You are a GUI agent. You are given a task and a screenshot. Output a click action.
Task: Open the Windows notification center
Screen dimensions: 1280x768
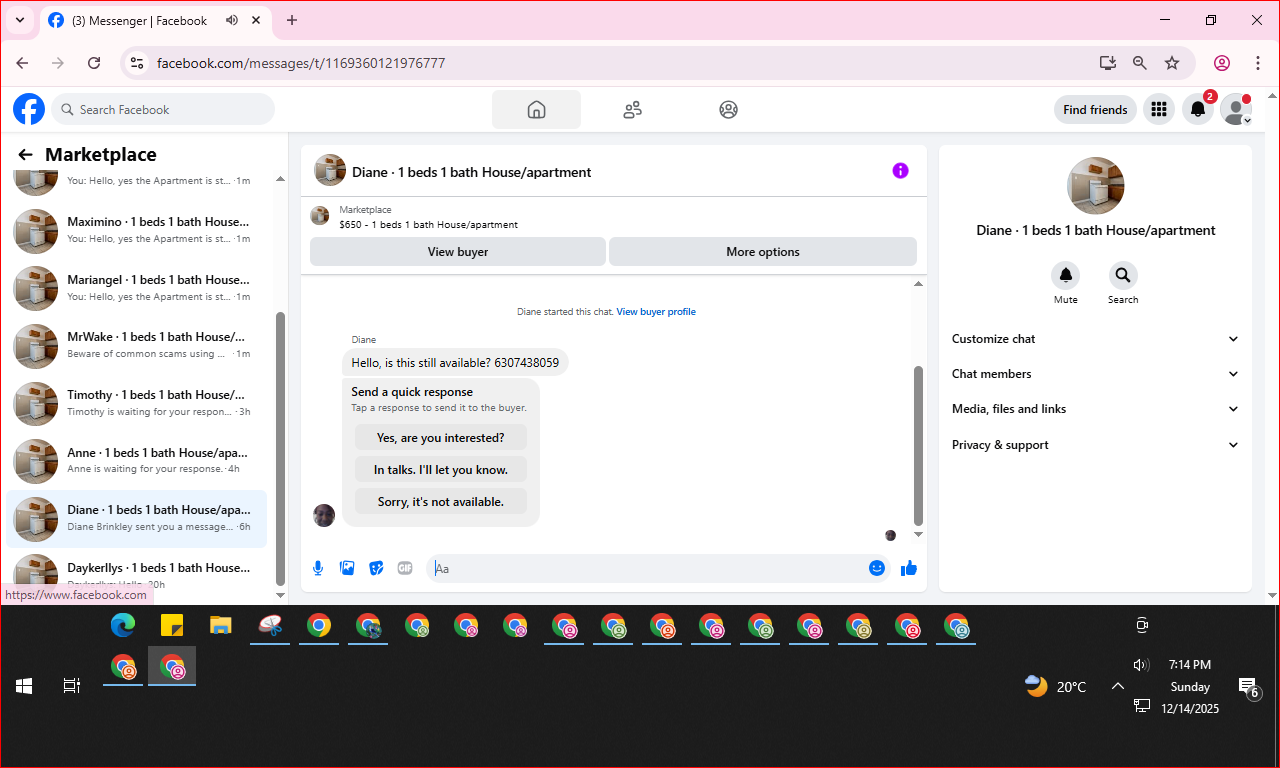1249,687
